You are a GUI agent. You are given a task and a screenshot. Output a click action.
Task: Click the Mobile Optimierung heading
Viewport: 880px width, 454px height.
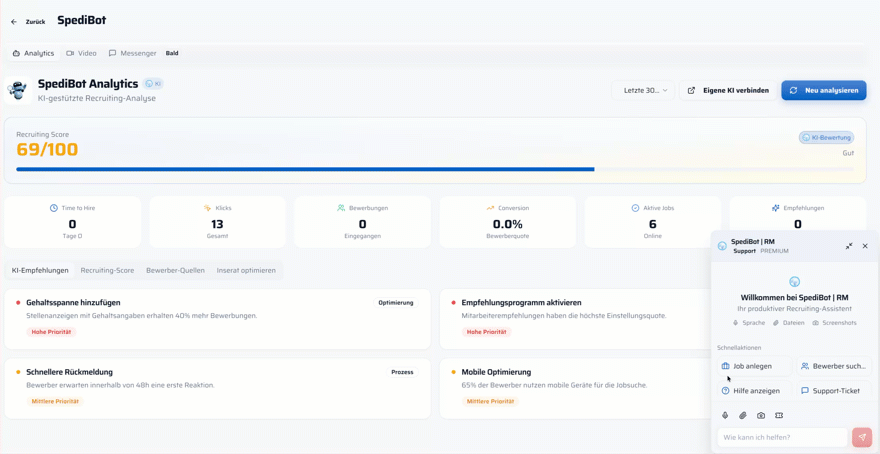coord(496,372)
